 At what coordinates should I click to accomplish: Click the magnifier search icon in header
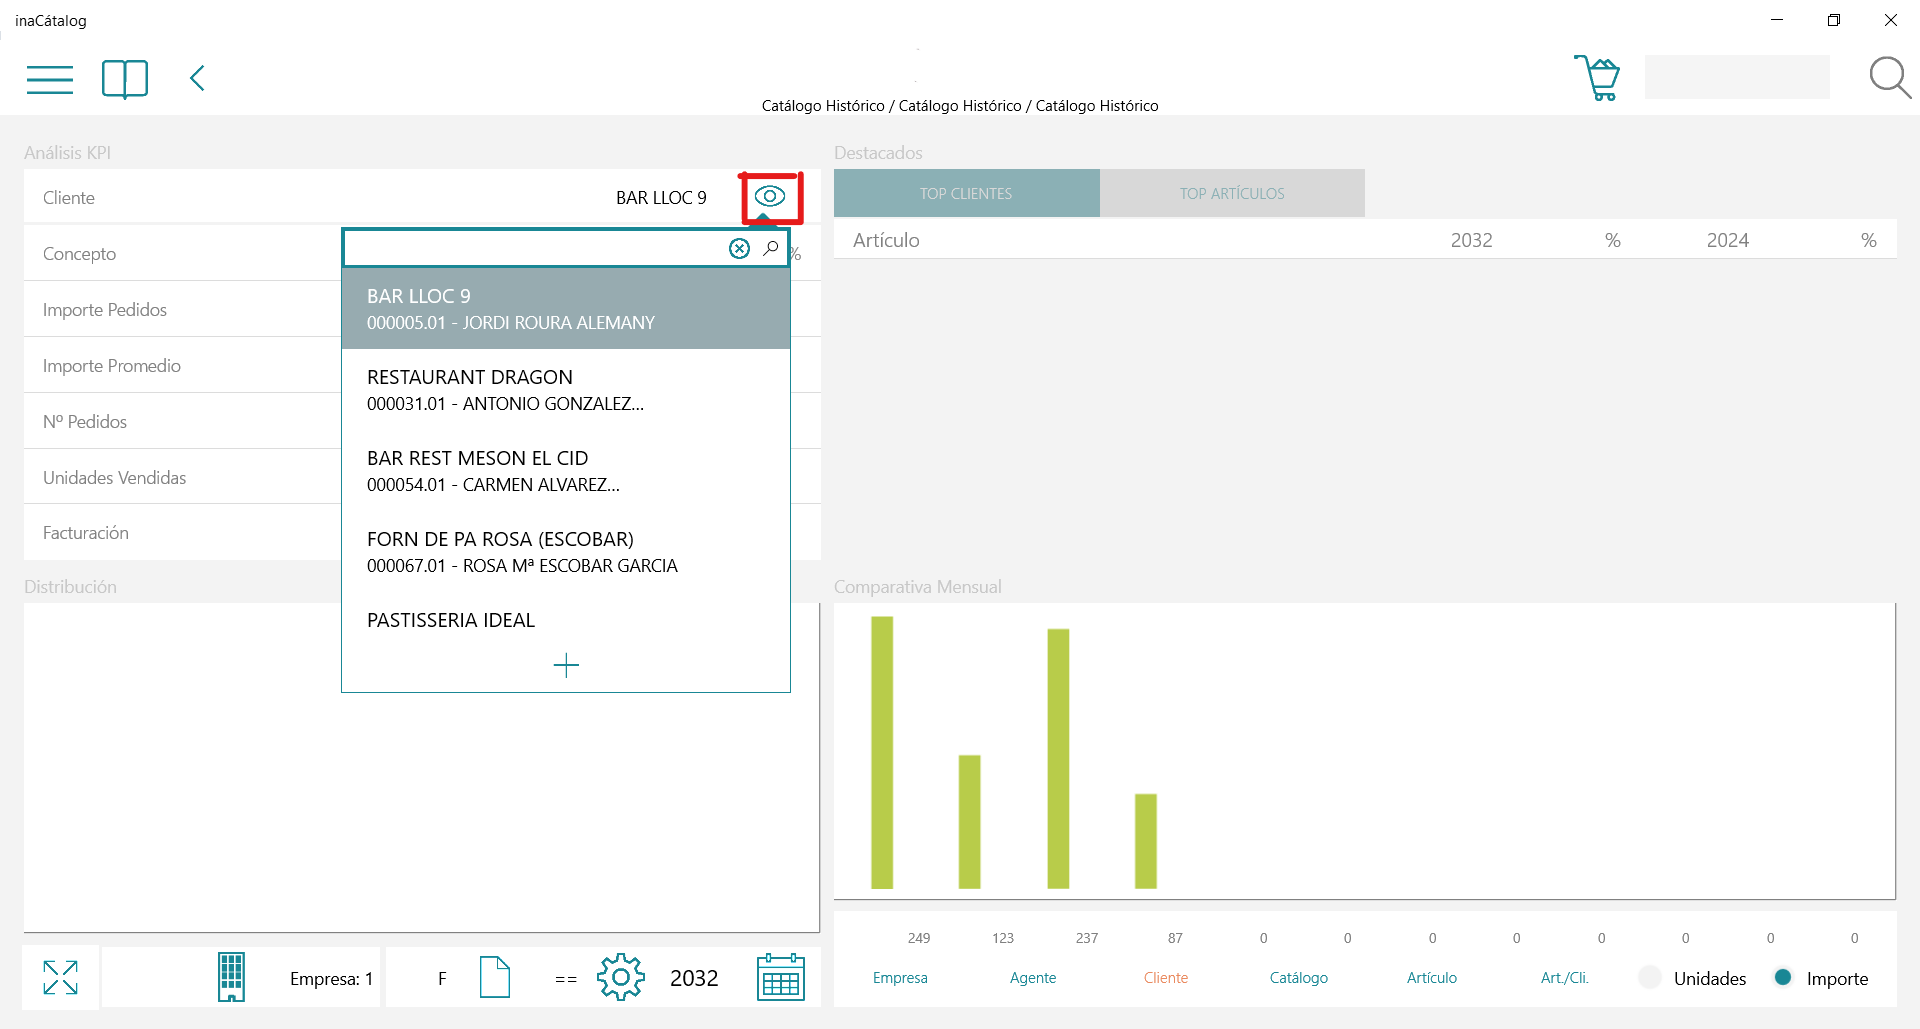click(1890, 78)
